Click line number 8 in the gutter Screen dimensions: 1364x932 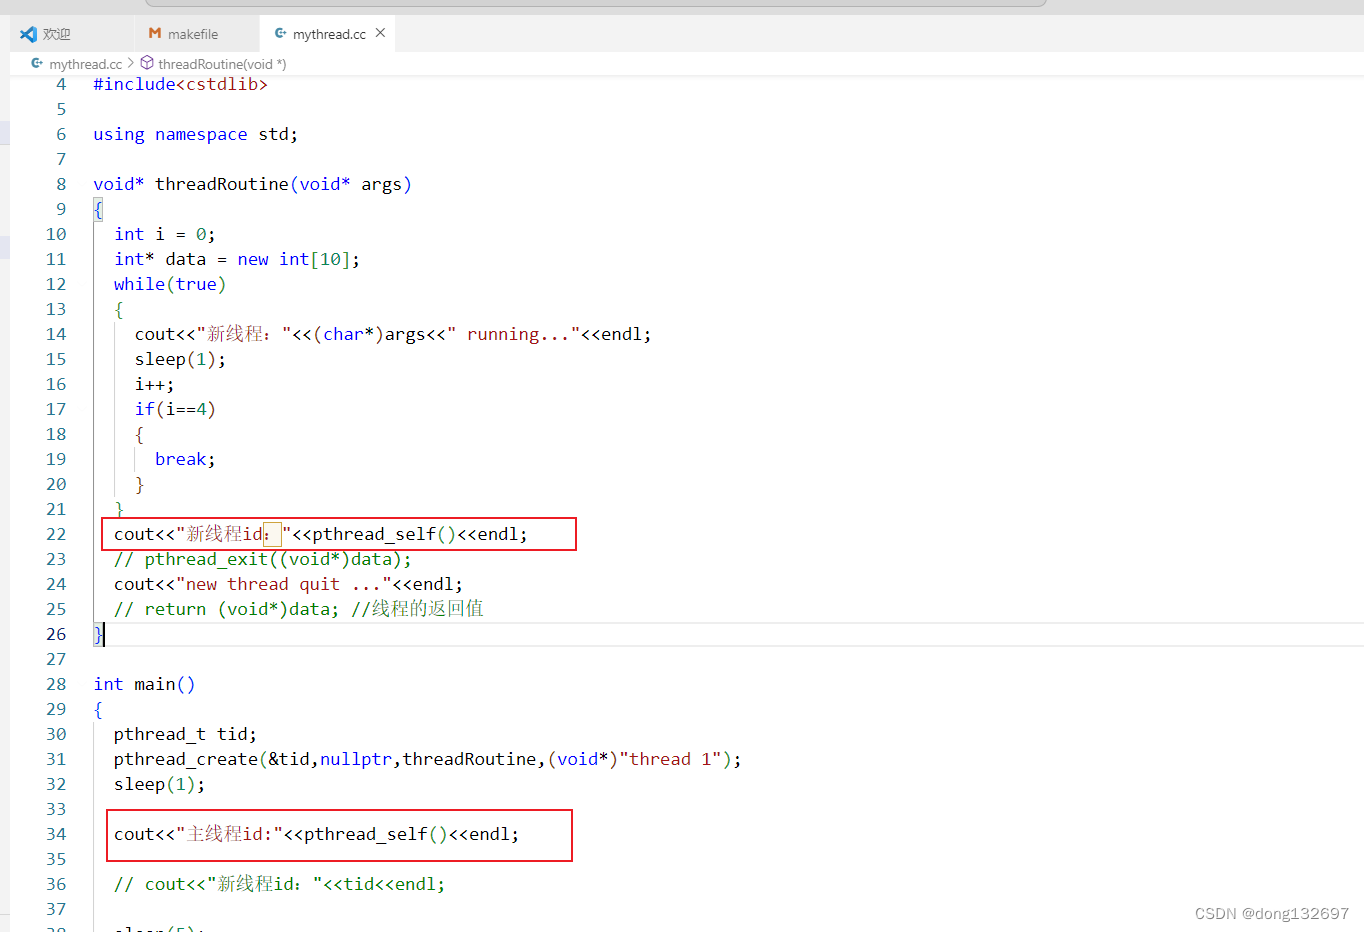tap(61, 184)
